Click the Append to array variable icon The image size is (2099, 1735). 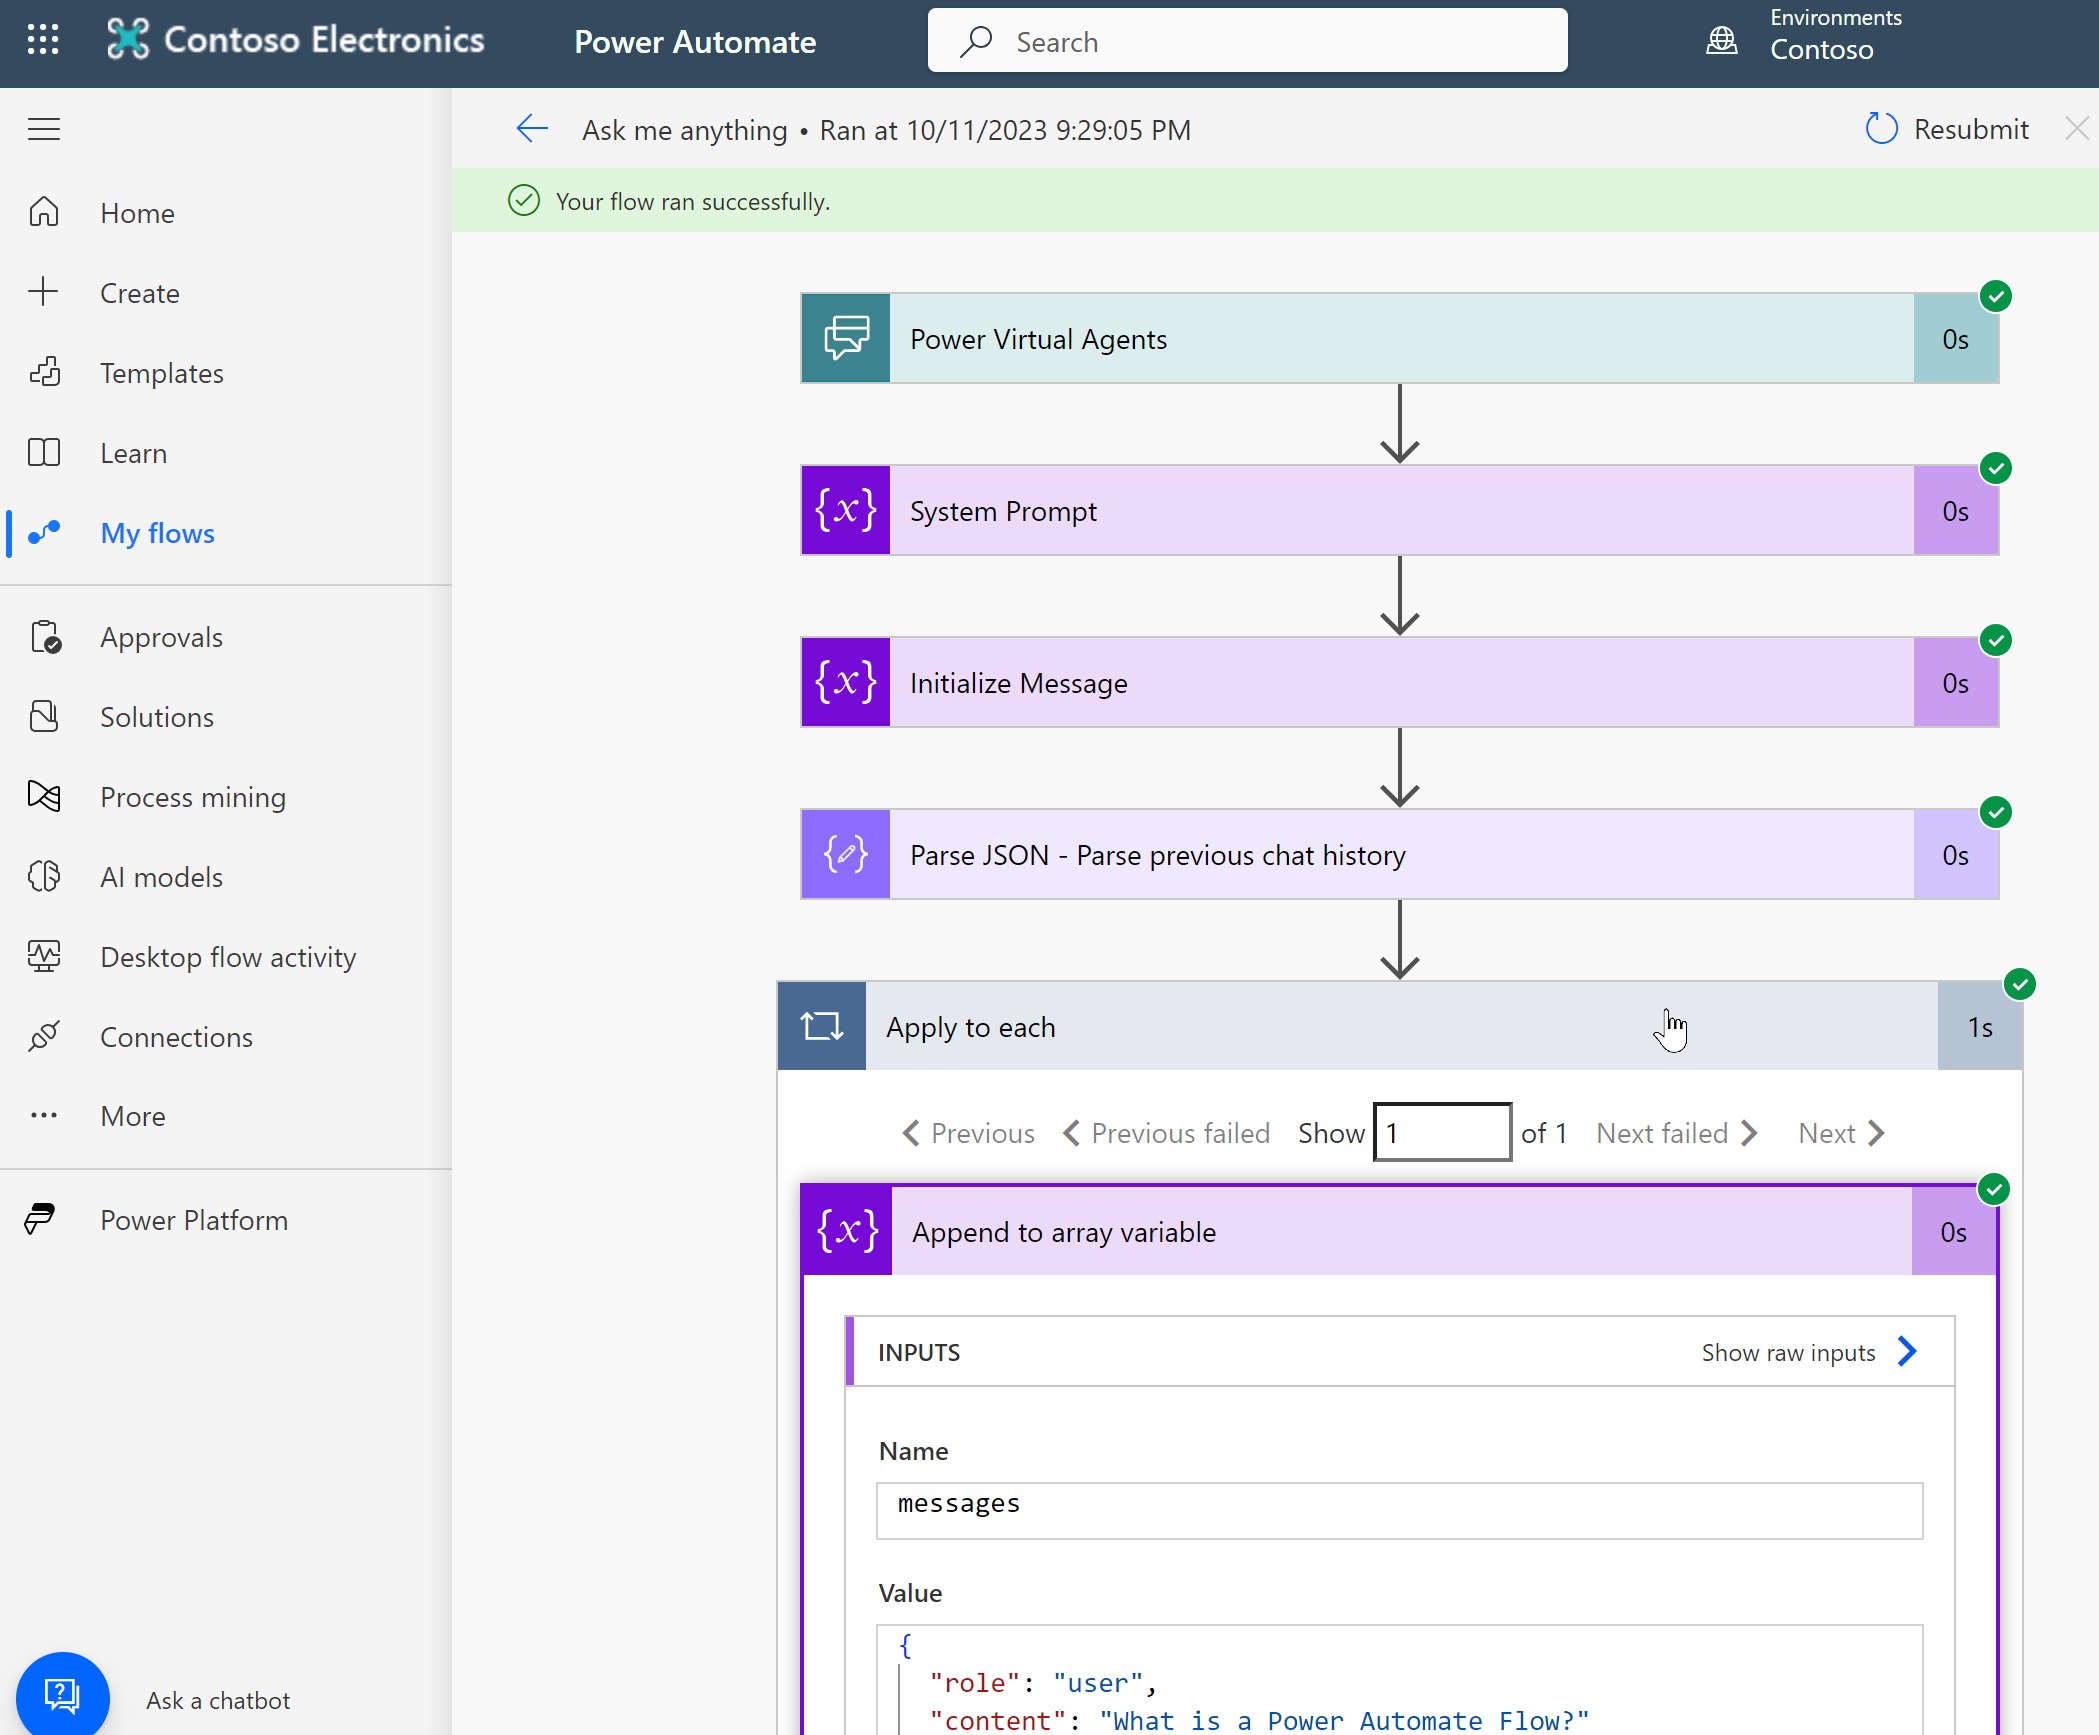point(842,1231)
